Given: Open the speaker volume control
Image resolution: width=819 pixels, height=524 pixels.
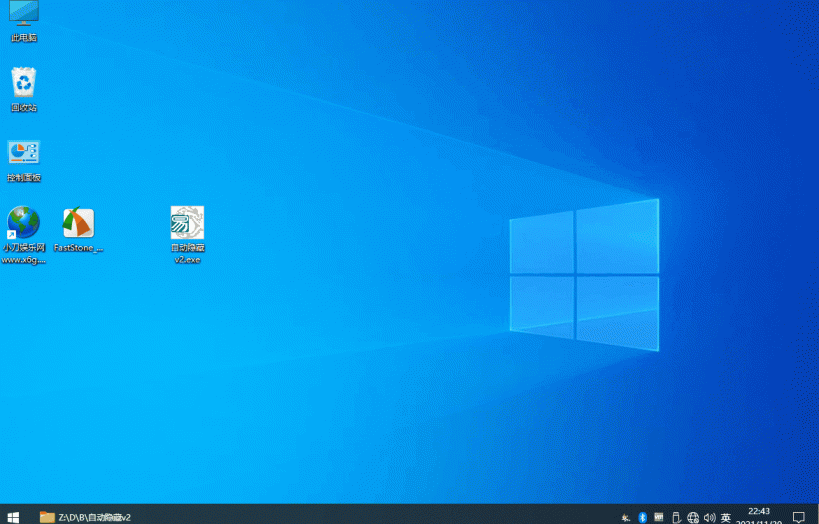Looking at the screenshot, I should pos(709,517).
